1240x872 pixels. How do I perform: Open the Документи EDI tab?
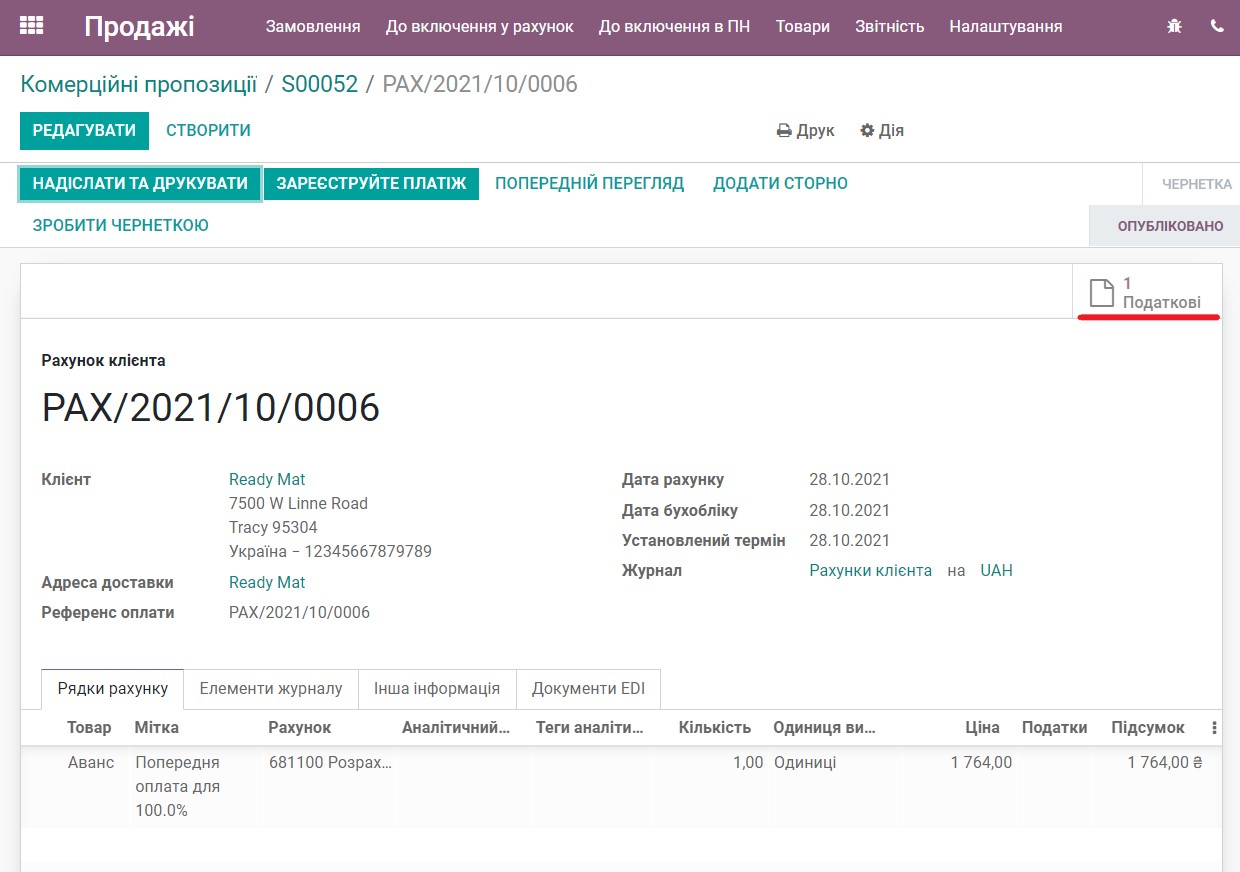click(x=588, y=688)
